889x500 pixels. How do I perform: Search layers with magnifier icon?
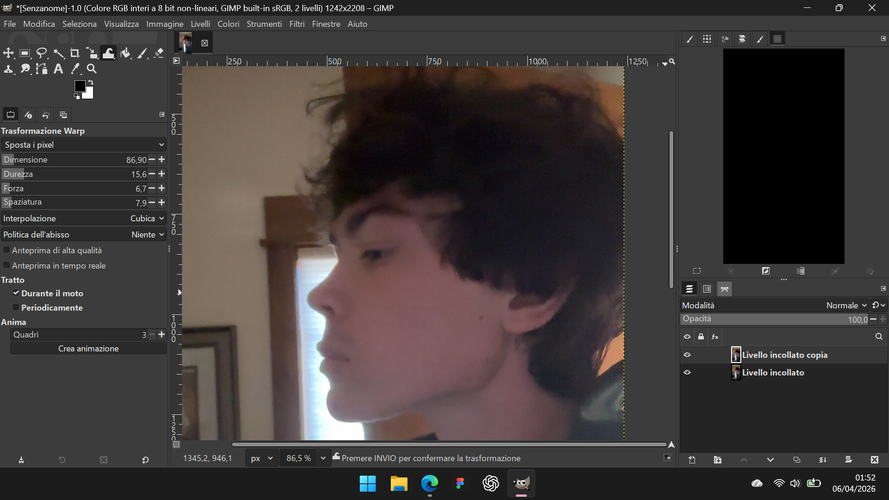879,337
